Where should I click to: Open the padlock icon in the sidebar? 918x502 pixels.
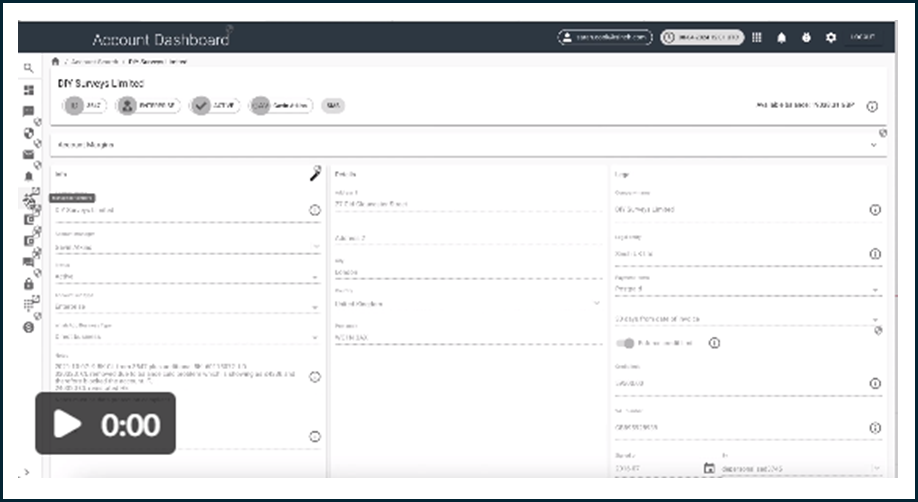tap(28, 284)
